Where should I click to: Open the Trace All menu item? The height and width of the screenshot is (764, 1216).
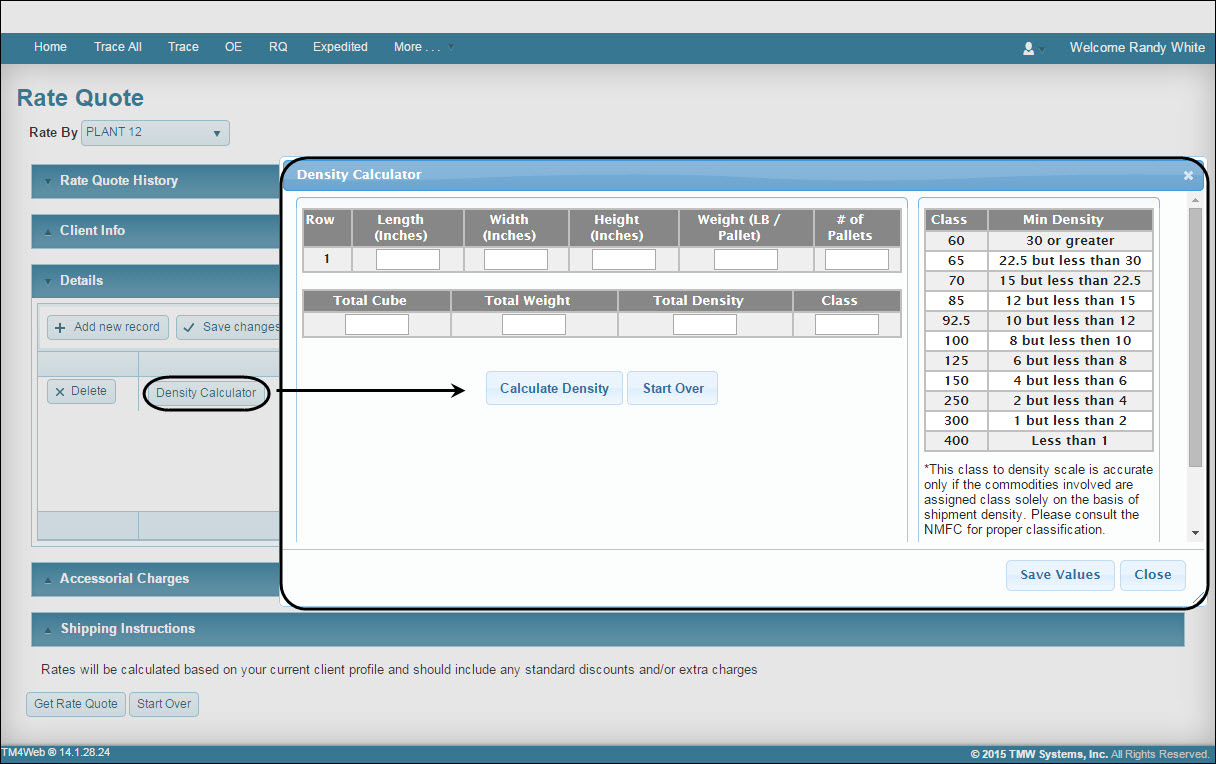click(118, 47)
